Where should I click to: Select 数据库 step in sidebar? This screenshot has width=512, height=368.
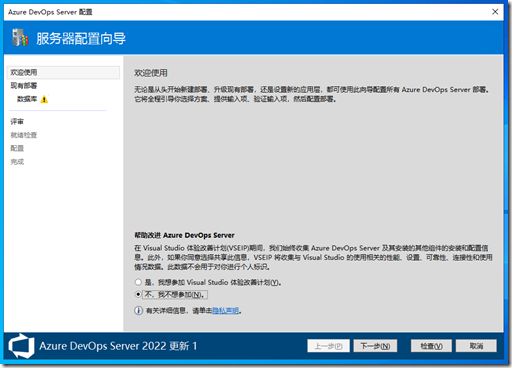click(x=27, y=99)
